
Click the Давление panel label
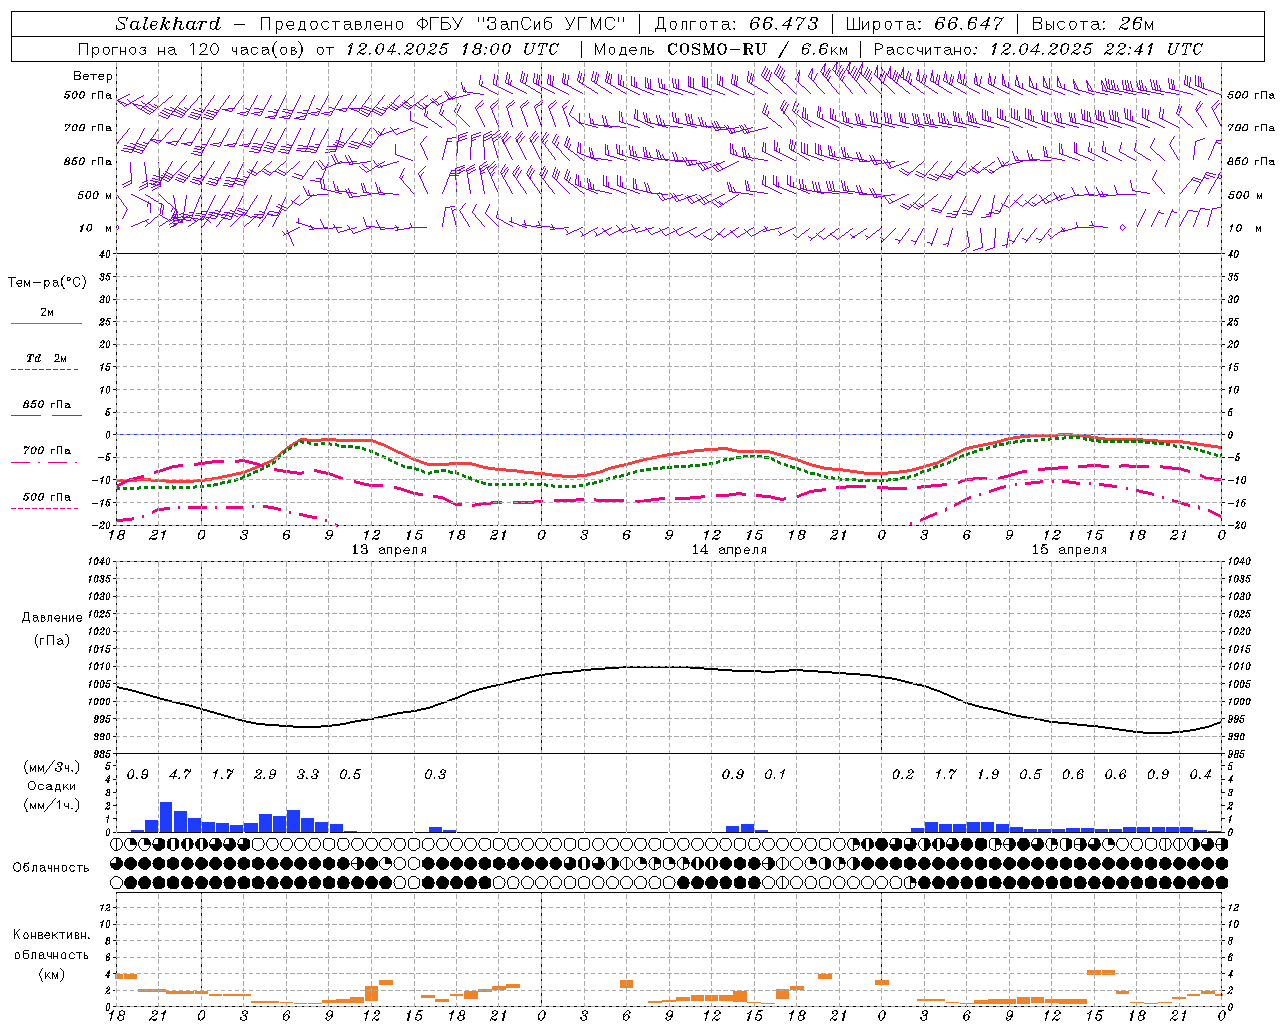(52, 618)
